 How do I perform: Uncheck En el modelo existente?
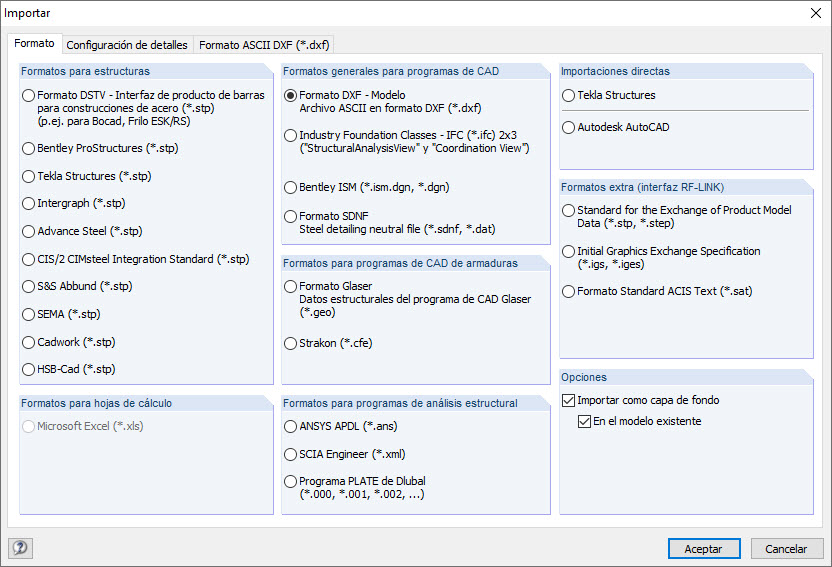(x=585, y=422)
